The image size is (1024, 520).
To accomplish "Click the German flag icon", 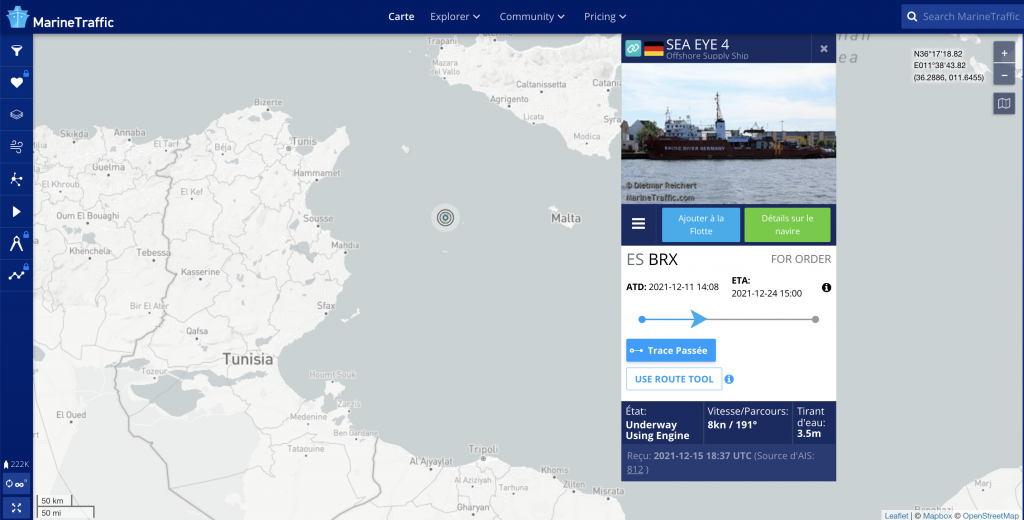I will click(x=654, y=49).
